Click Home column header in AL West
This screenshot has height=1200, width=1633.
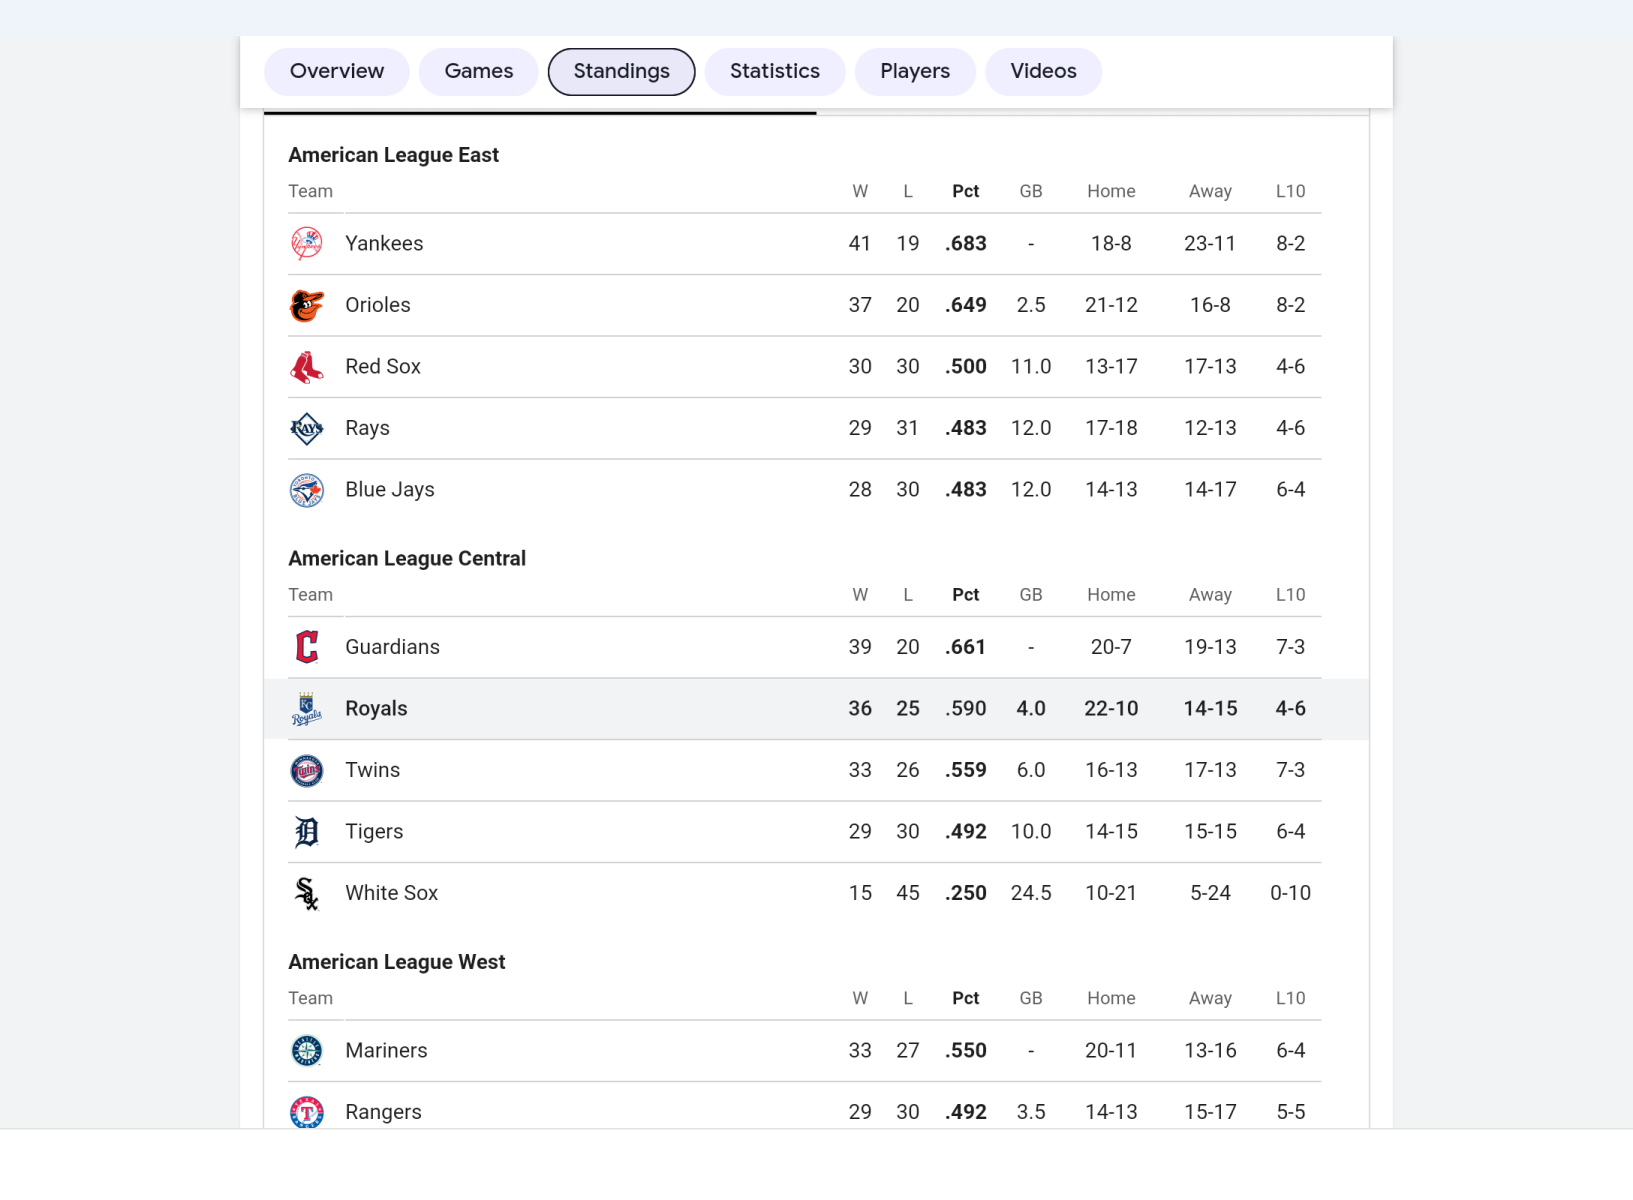[1111, 998]
